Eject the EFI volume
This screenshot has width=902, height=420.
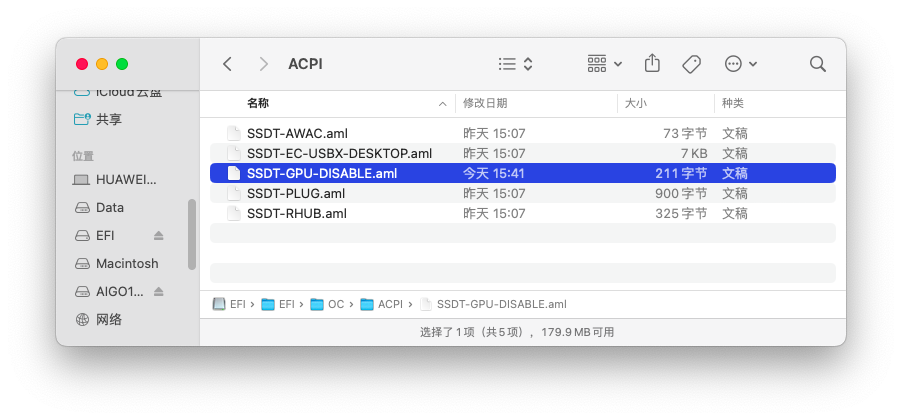(158, 236)
